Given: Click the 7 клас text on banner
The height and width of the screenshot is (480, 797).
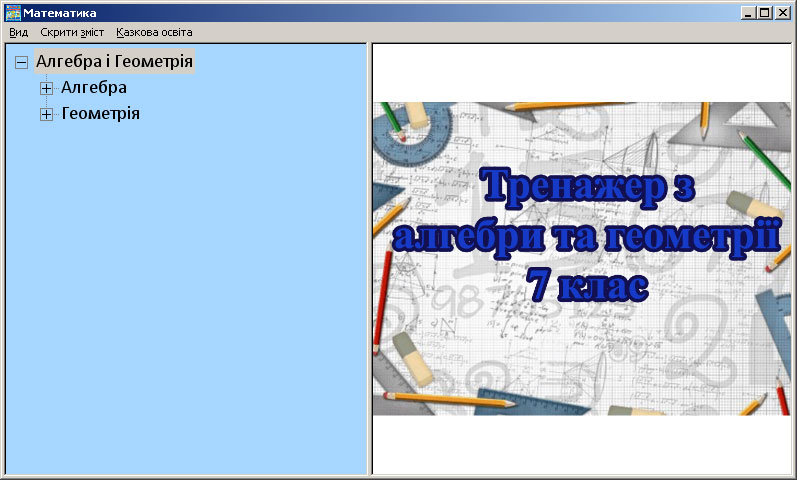Looking at the screenshot, I should (587, 288).
